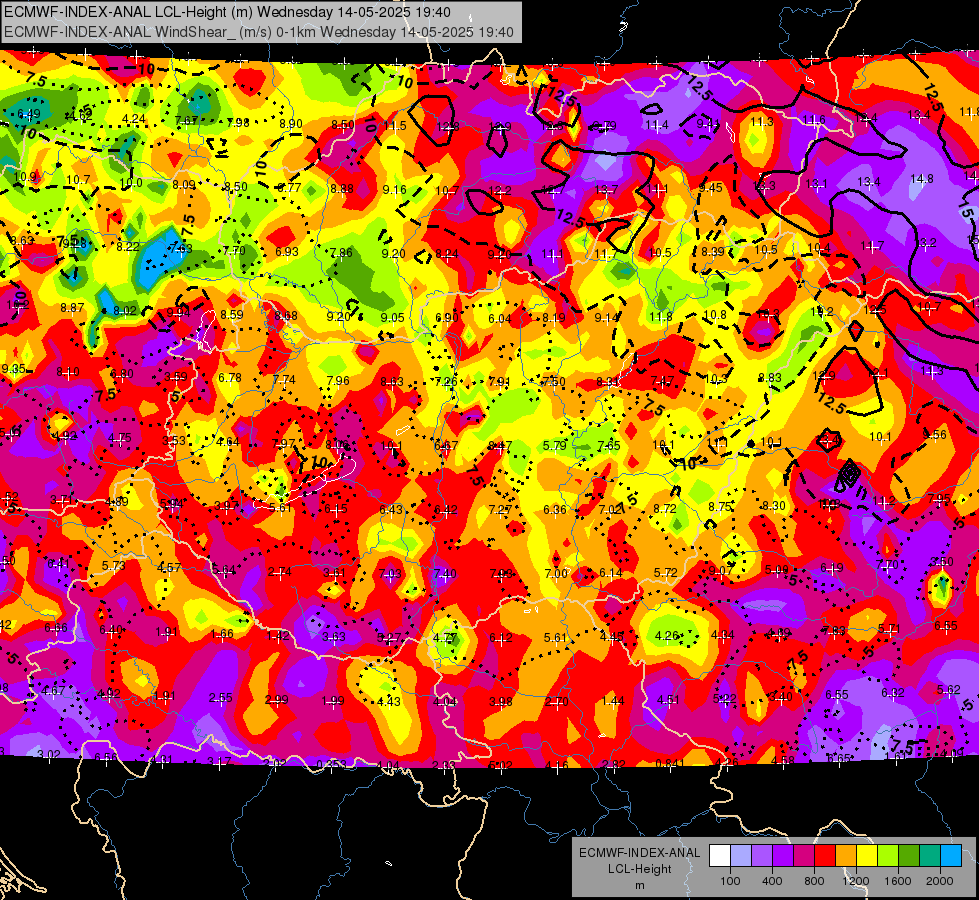
Task: Click the grid value '3.63'
Action: [334, 636]
